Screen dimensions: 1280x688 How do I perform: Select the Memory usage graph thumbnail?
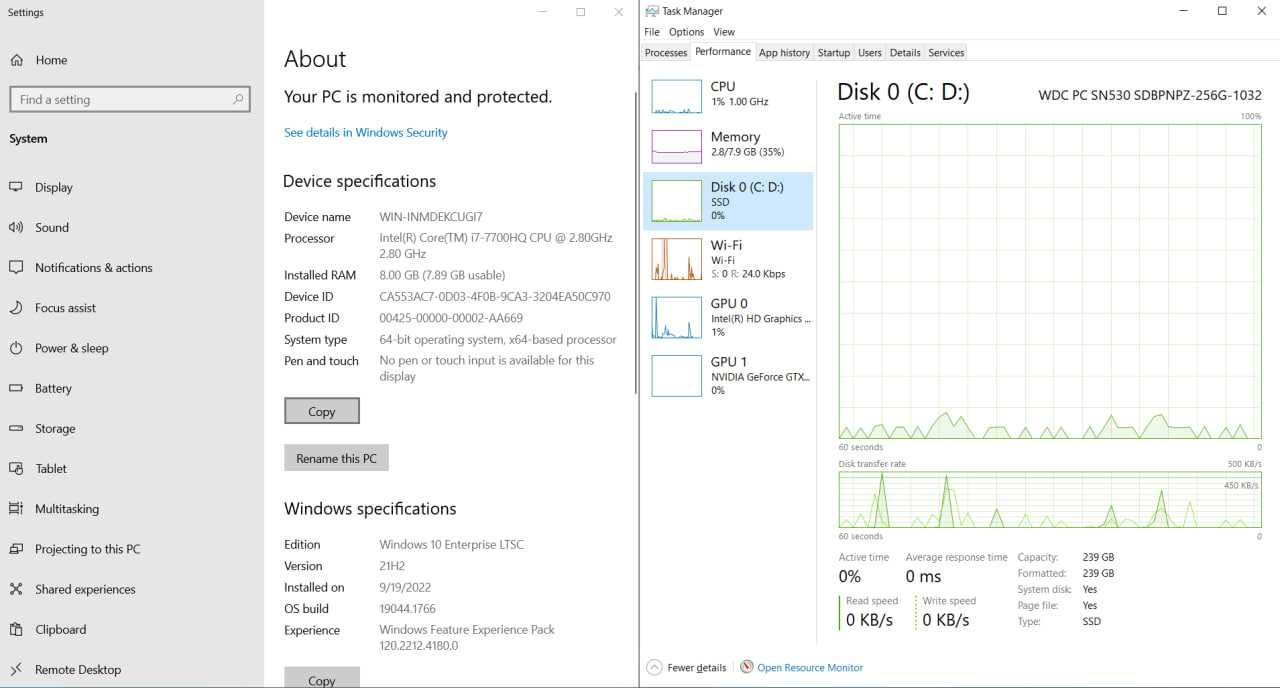pos(677,146)
